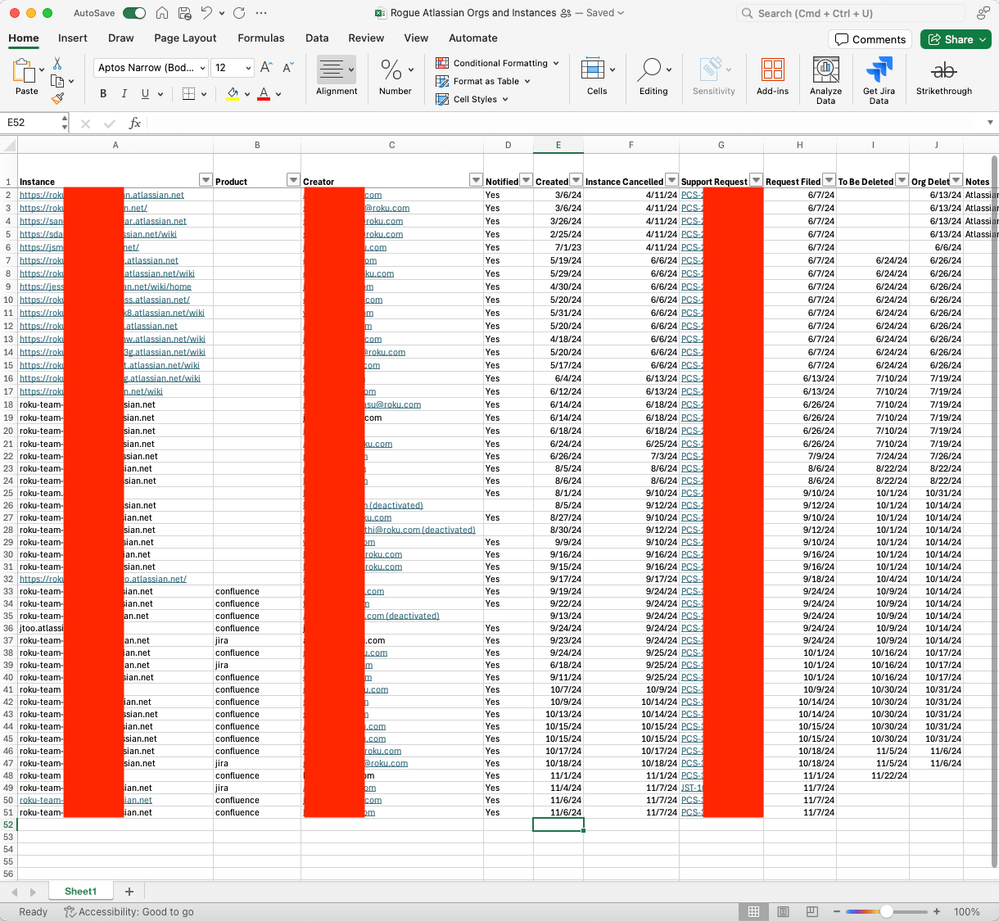This screenshot has height=921, width=999.
Task: Click the Editing magnifier icon
Action: [x=650, y=69]
